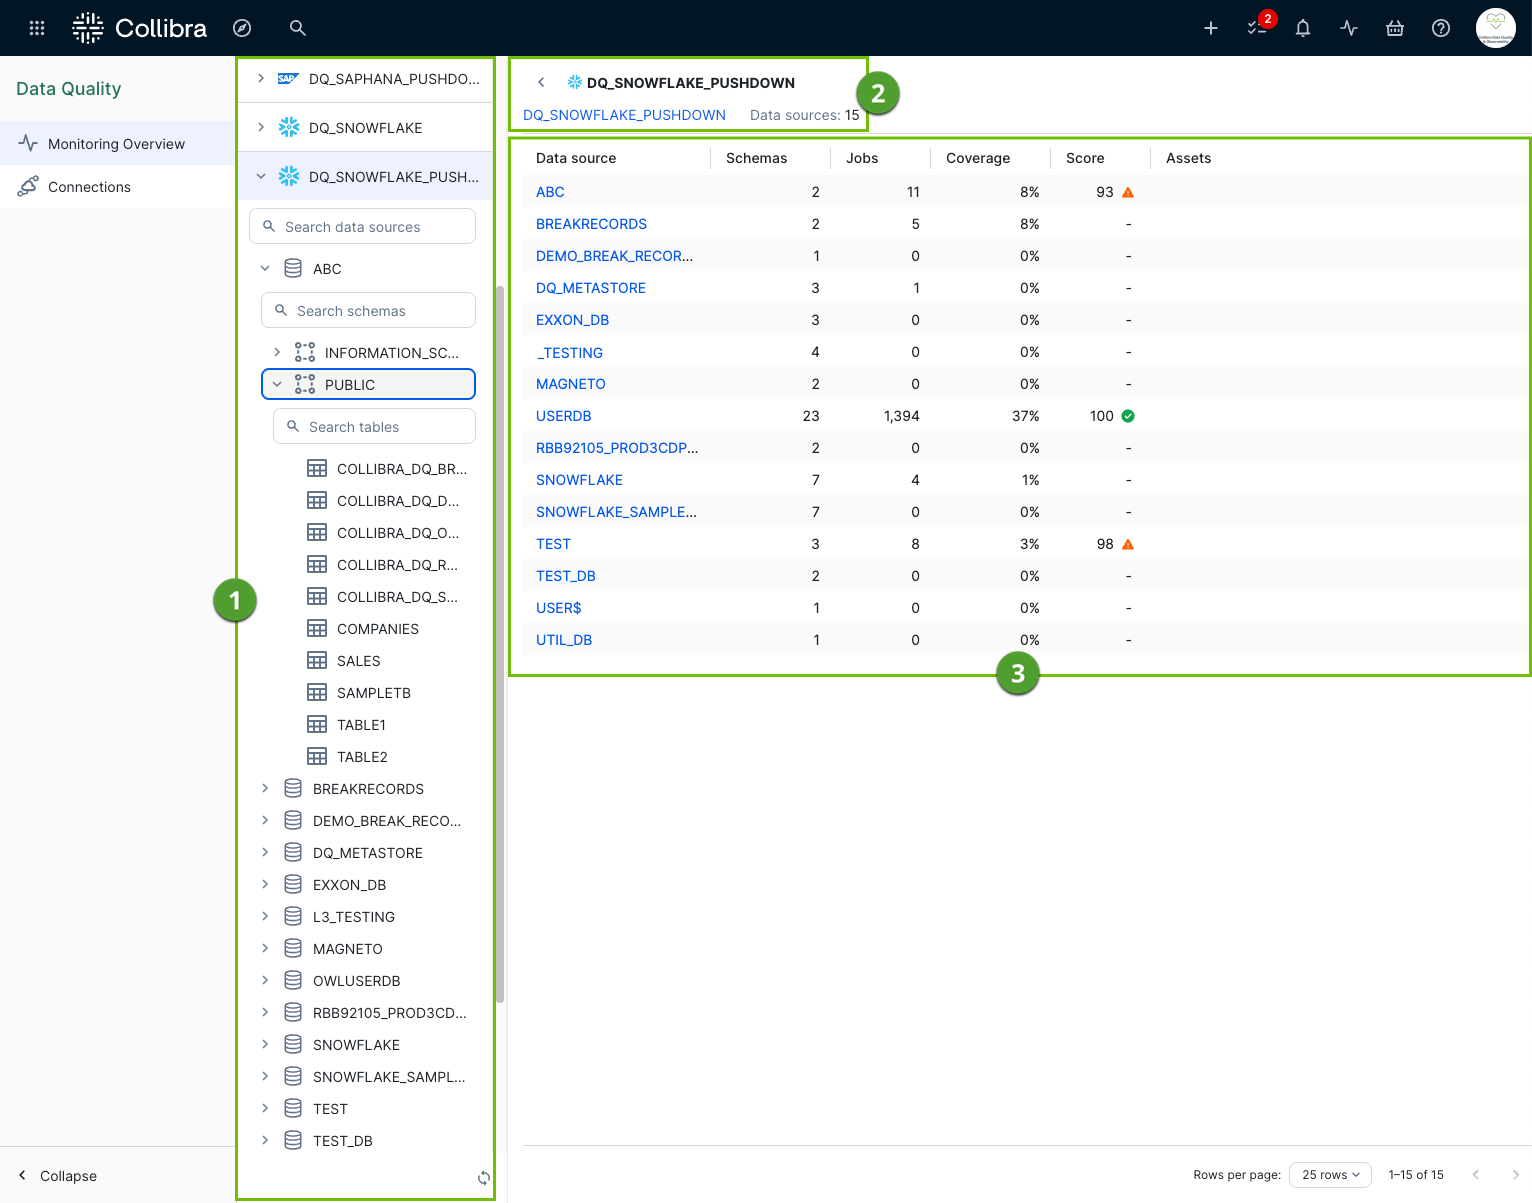
Task: Open the Collibra waffle apps menu
Action: (x=37, y=28)
